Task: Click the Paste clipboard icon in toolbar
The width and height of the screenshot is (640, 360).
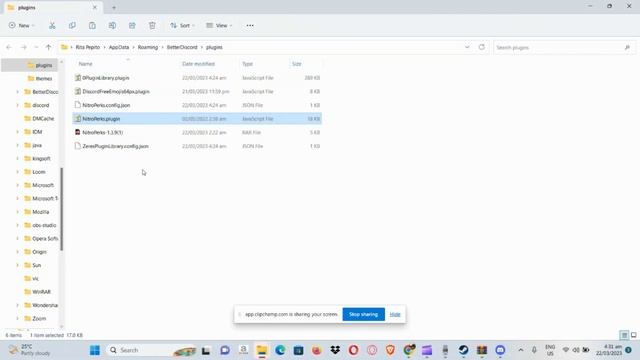Action: click(x=92, y=25)
